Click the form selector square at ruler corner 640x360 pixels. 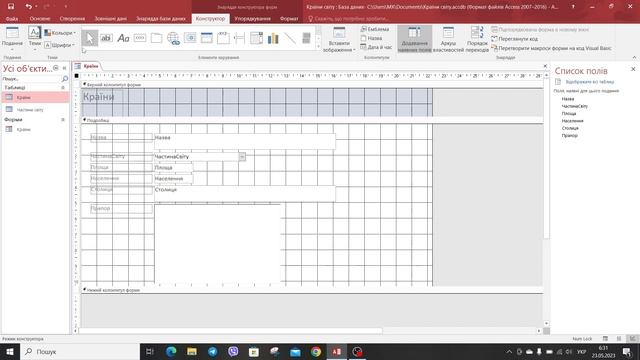click(76, 76)
